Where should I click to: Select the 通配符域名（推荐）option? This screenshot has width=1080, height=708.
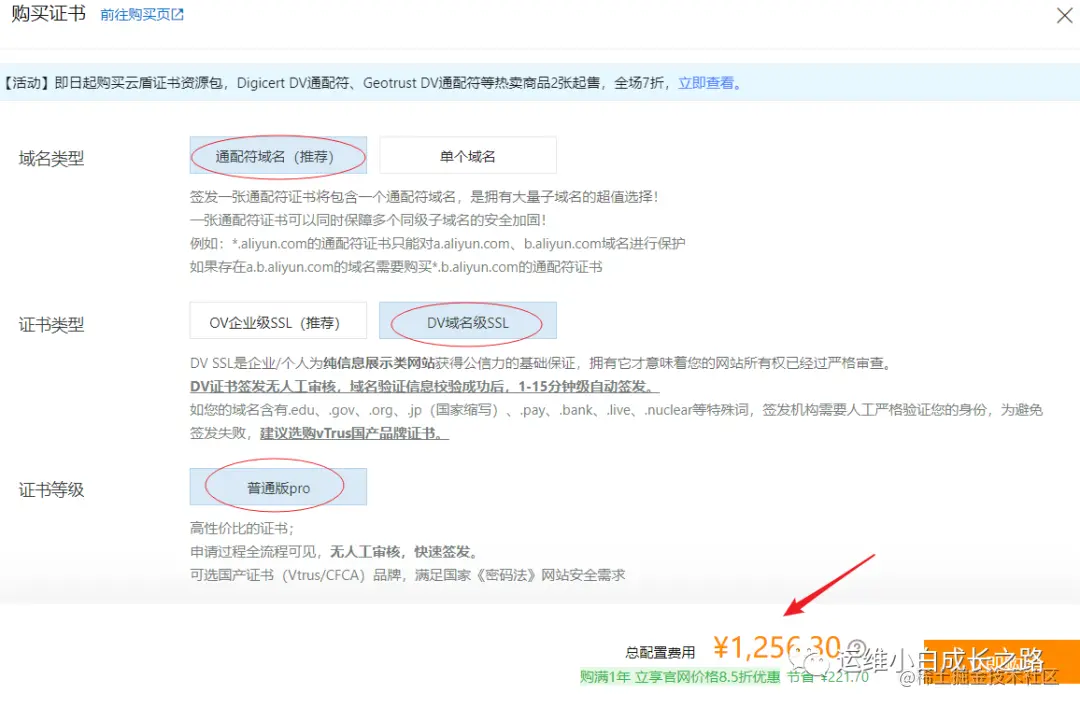[x=278, y=155]
